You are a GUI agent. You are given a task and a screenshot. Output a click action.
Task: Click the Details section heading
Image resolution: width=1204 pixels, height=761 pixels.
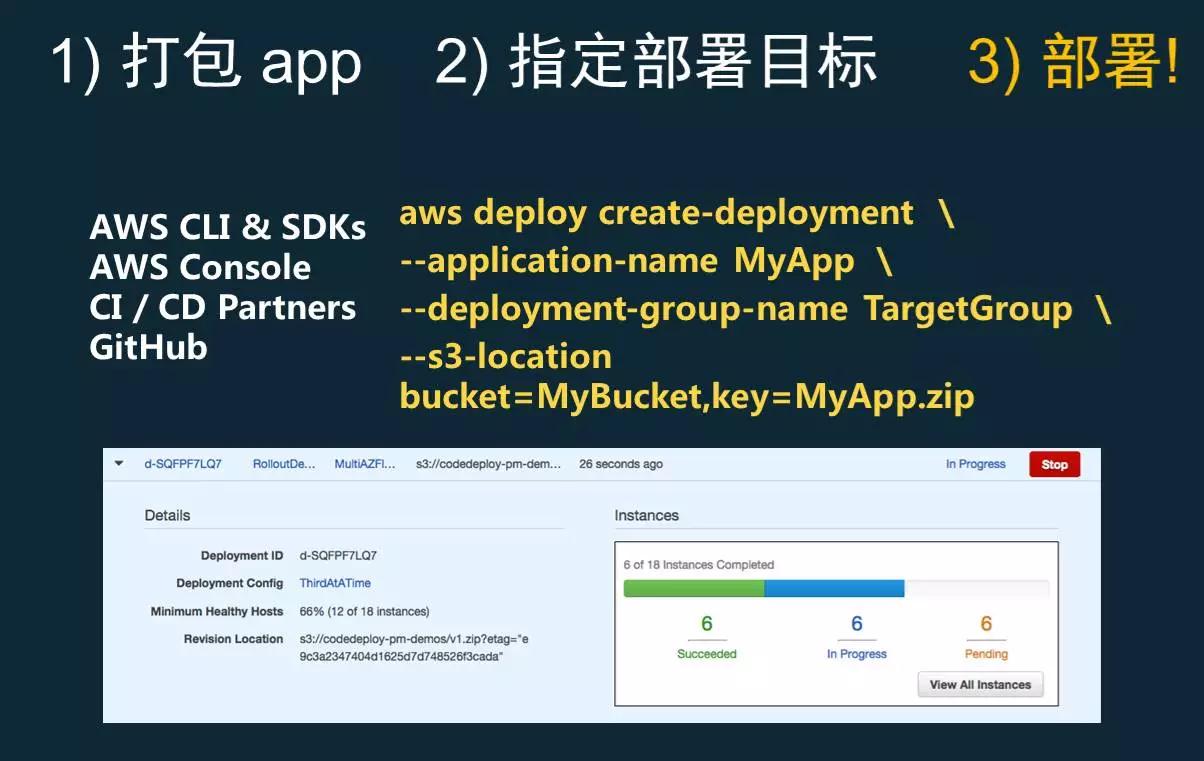point(167,516)
